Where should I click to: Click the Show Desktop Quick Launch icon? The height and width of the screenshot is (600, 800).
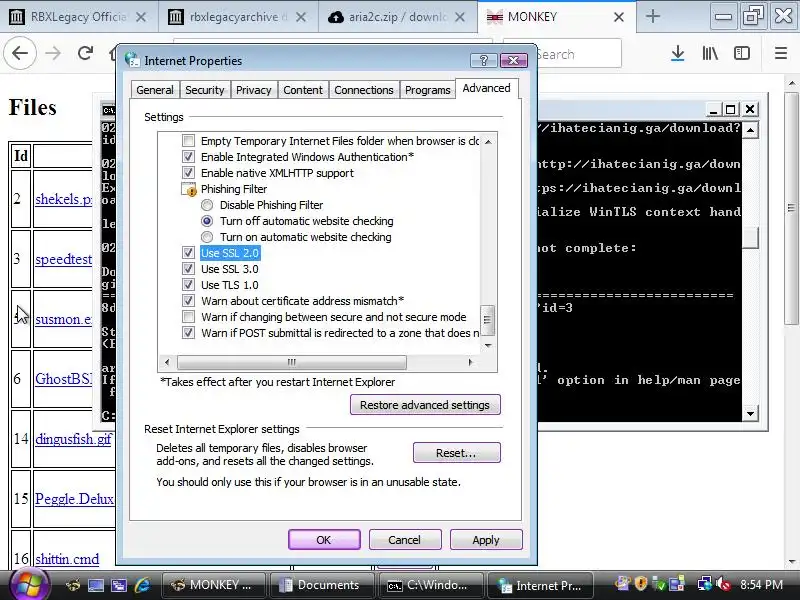[96, 585]
